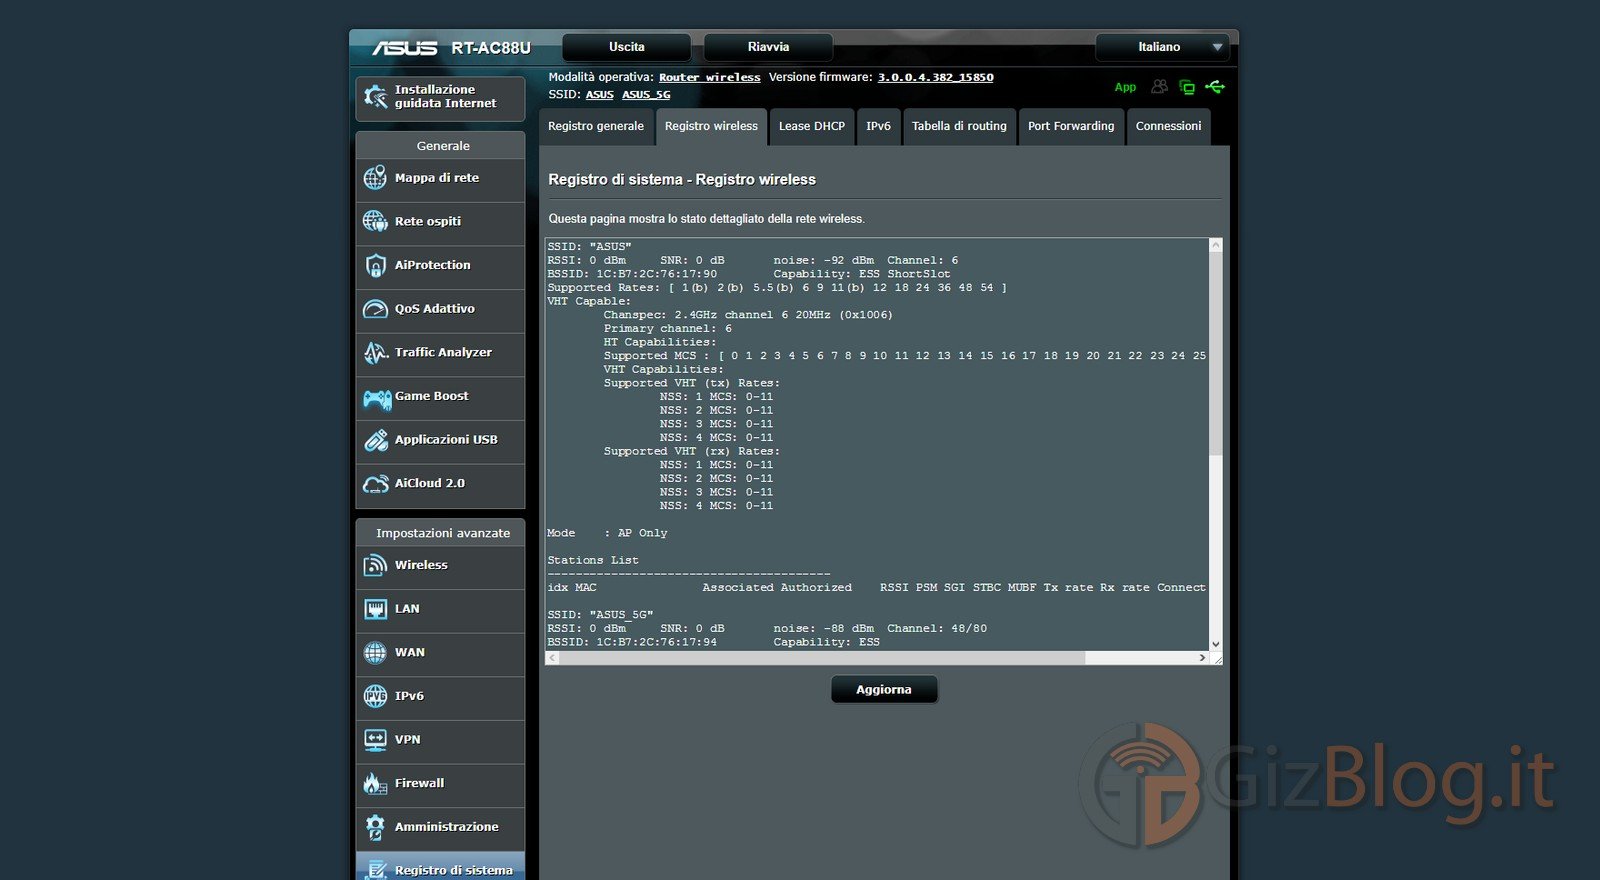
Task: Click the log scroll up arrow
Action: (x=1216, y=244)
